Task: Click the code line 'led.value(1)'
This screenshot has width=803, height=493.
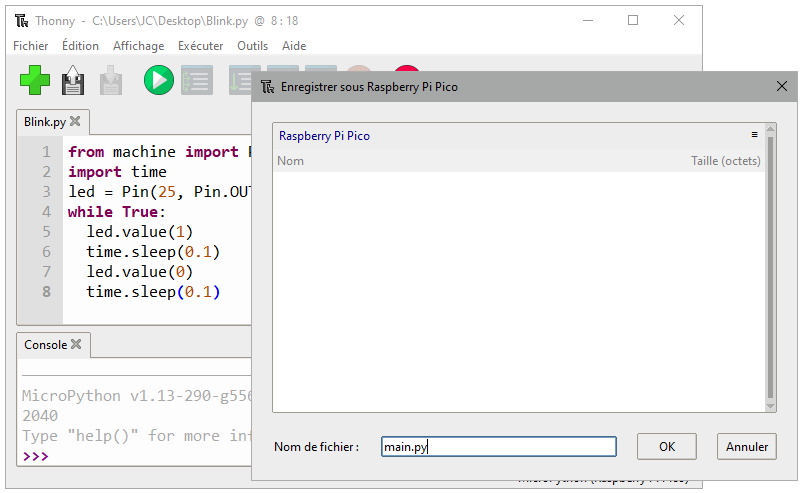Action: click(x=140, y=232)
